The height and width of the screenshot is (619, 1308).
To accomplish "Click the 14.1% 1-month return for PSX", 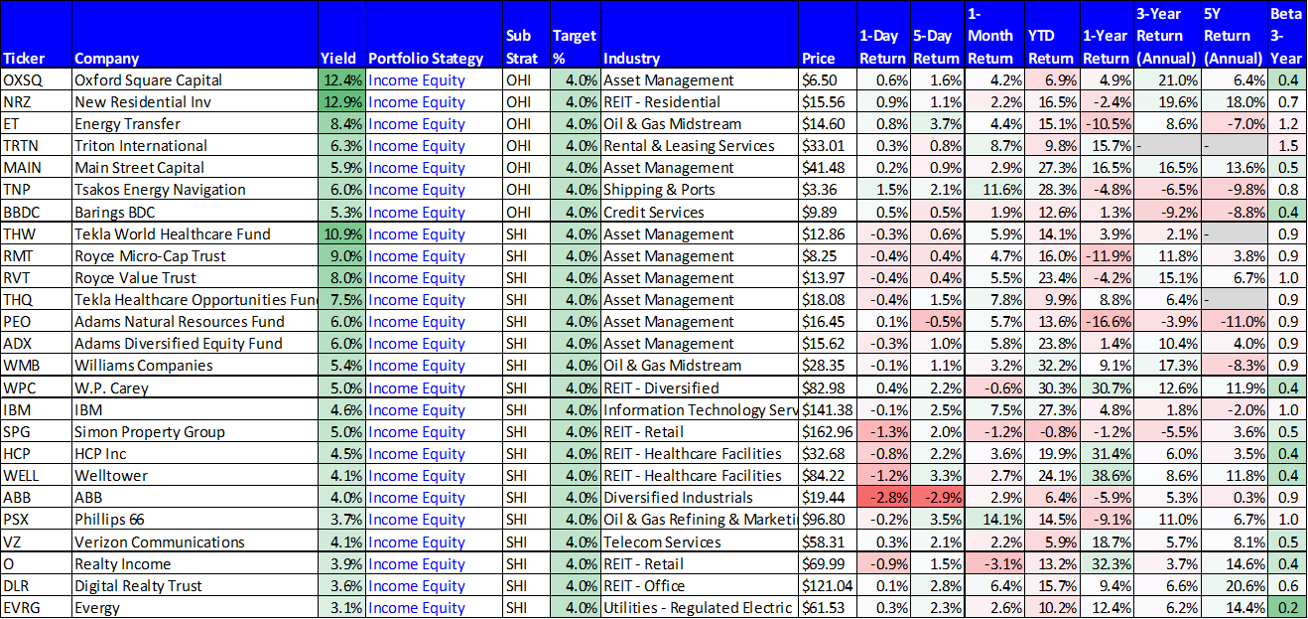I will [x=994, y=520].
